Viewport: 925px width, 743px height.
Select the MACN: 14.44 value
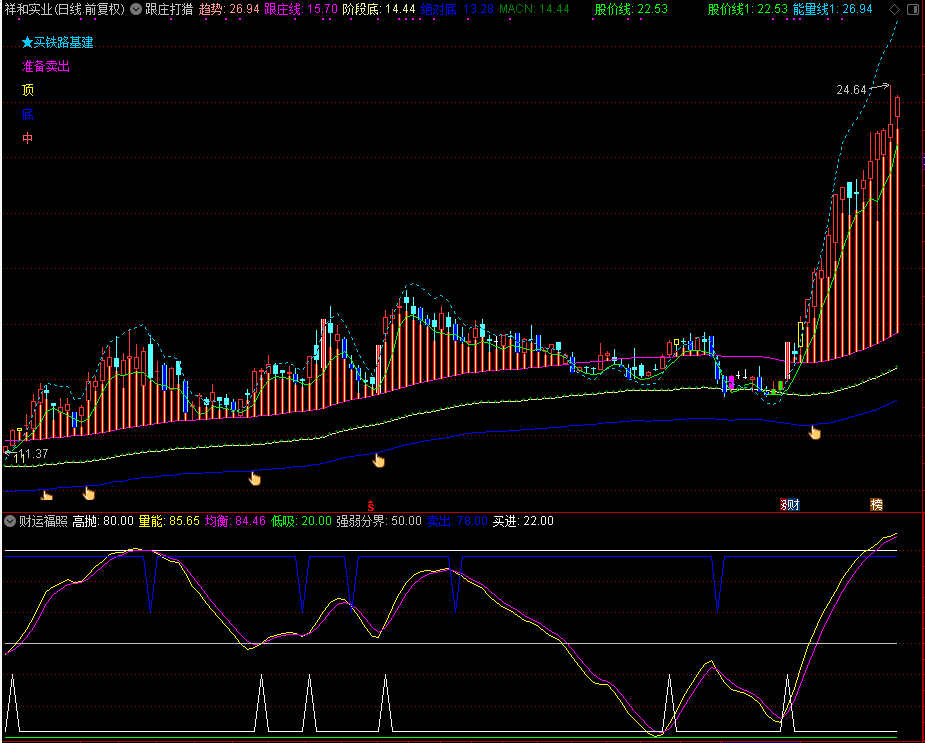[534, 9]
